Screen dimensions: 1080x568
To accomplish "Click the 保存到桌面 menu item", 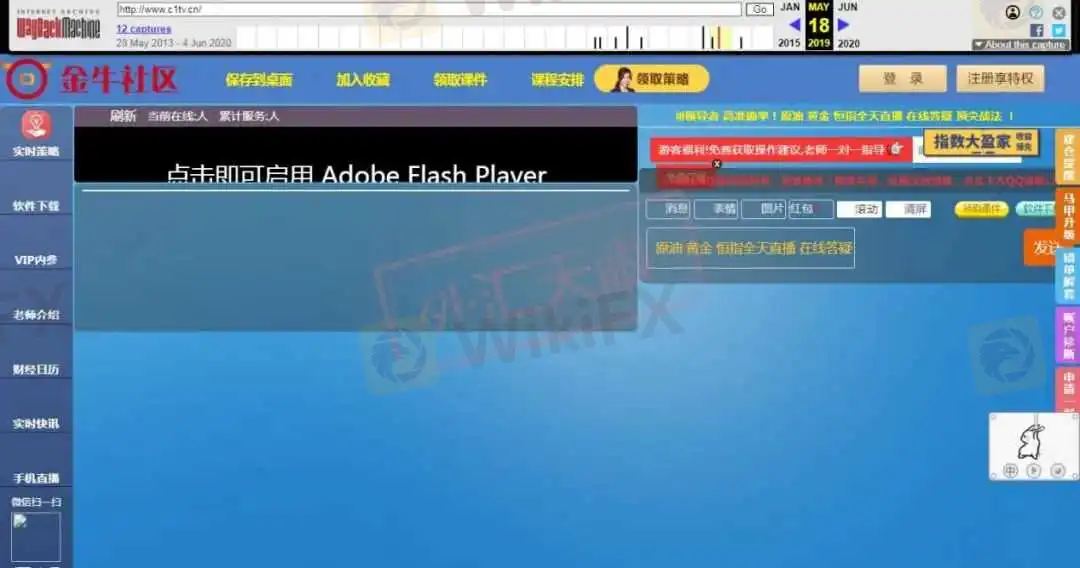I will click(x=259, y=80).
